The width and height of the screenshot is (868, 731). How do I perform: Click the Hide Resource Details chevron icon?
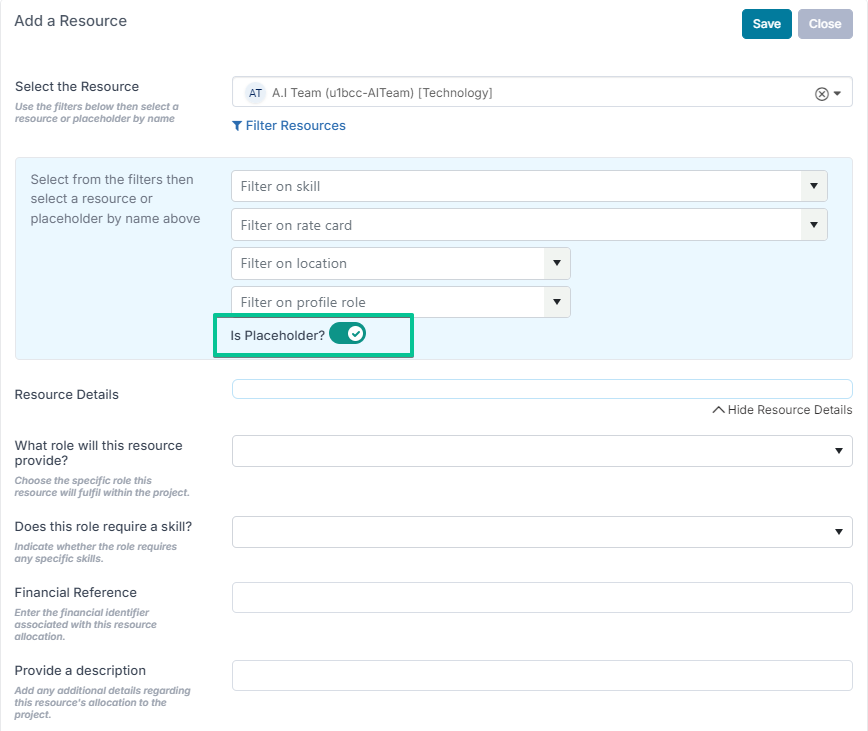[x=719, y=410]
